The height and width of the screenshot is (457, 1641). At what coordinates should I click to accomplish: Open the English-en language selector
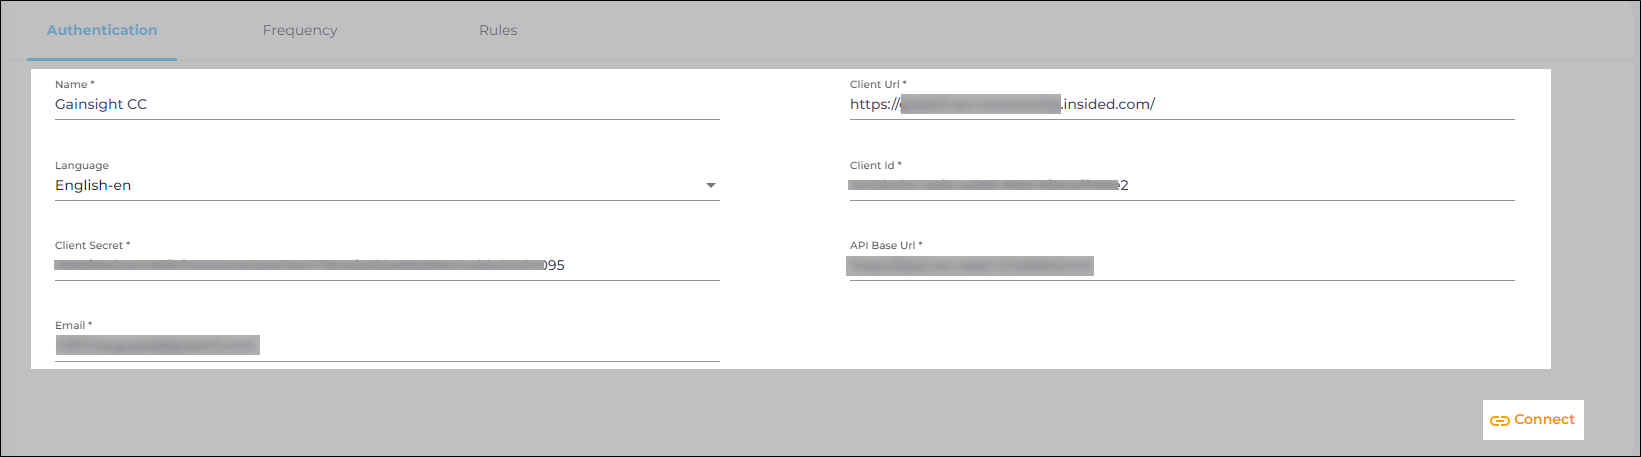tap(380, 186)
